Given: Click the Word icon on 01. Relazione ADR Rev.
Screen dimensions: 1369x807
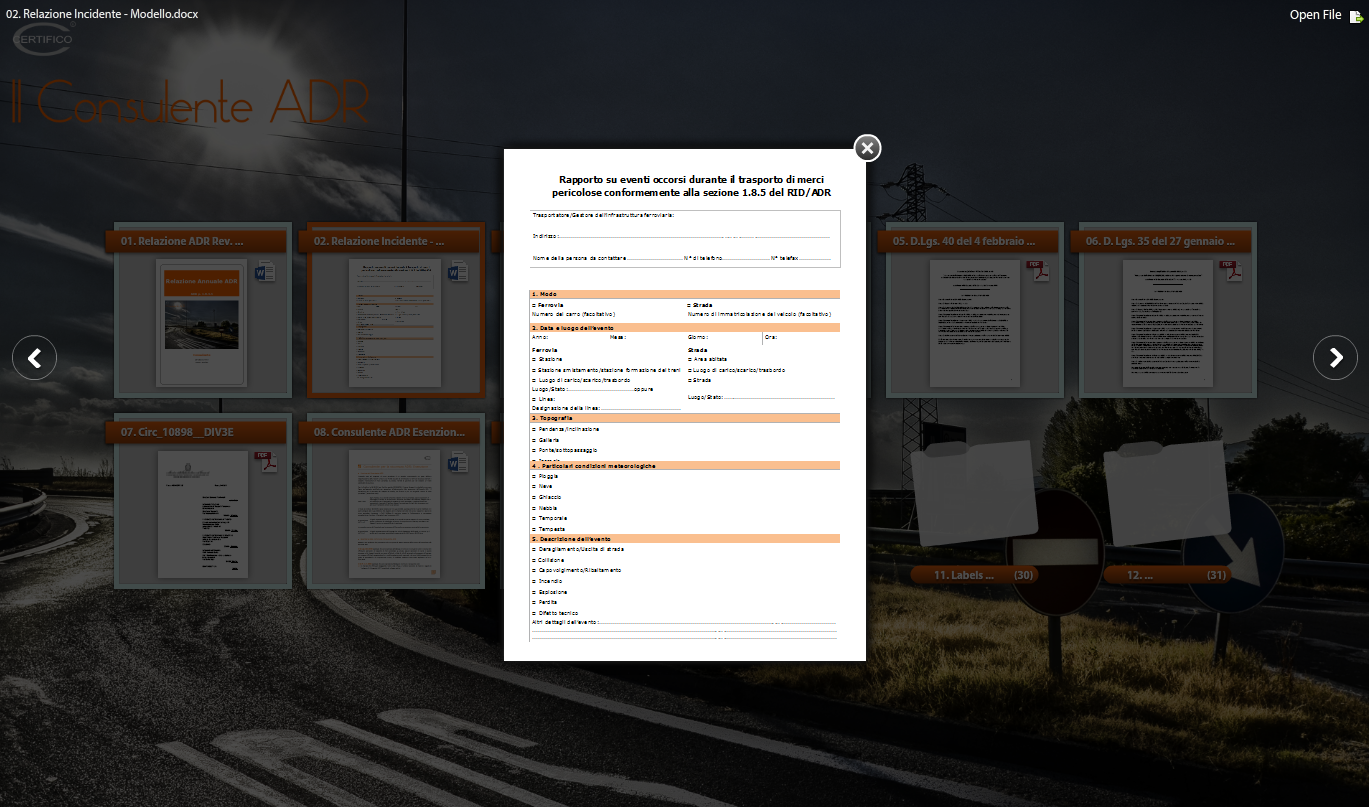Looking at the screenshot, I should click(265, 272).
